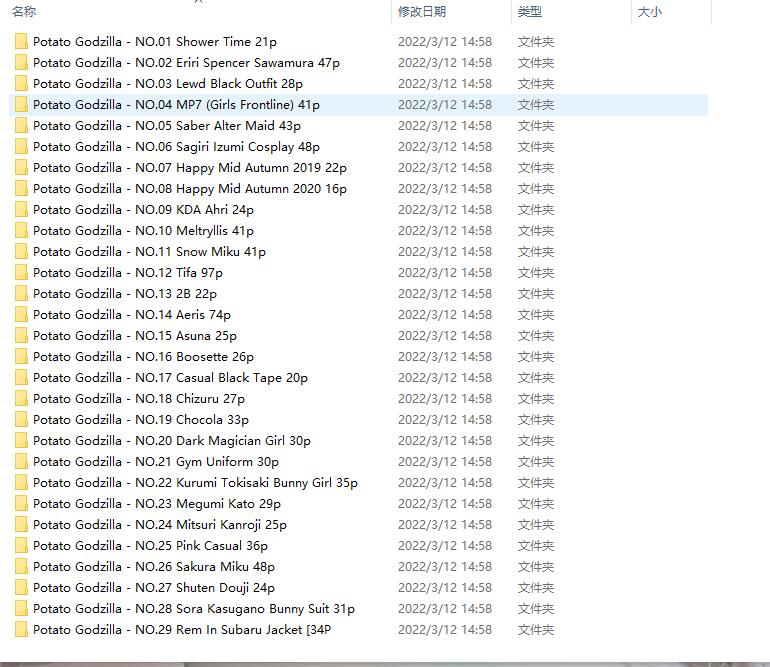Select folder name NO.20 Dark Magician Girl 30p
Viewport: 770px width, 667px height.
pyautogui.click(x=172, y=441)
